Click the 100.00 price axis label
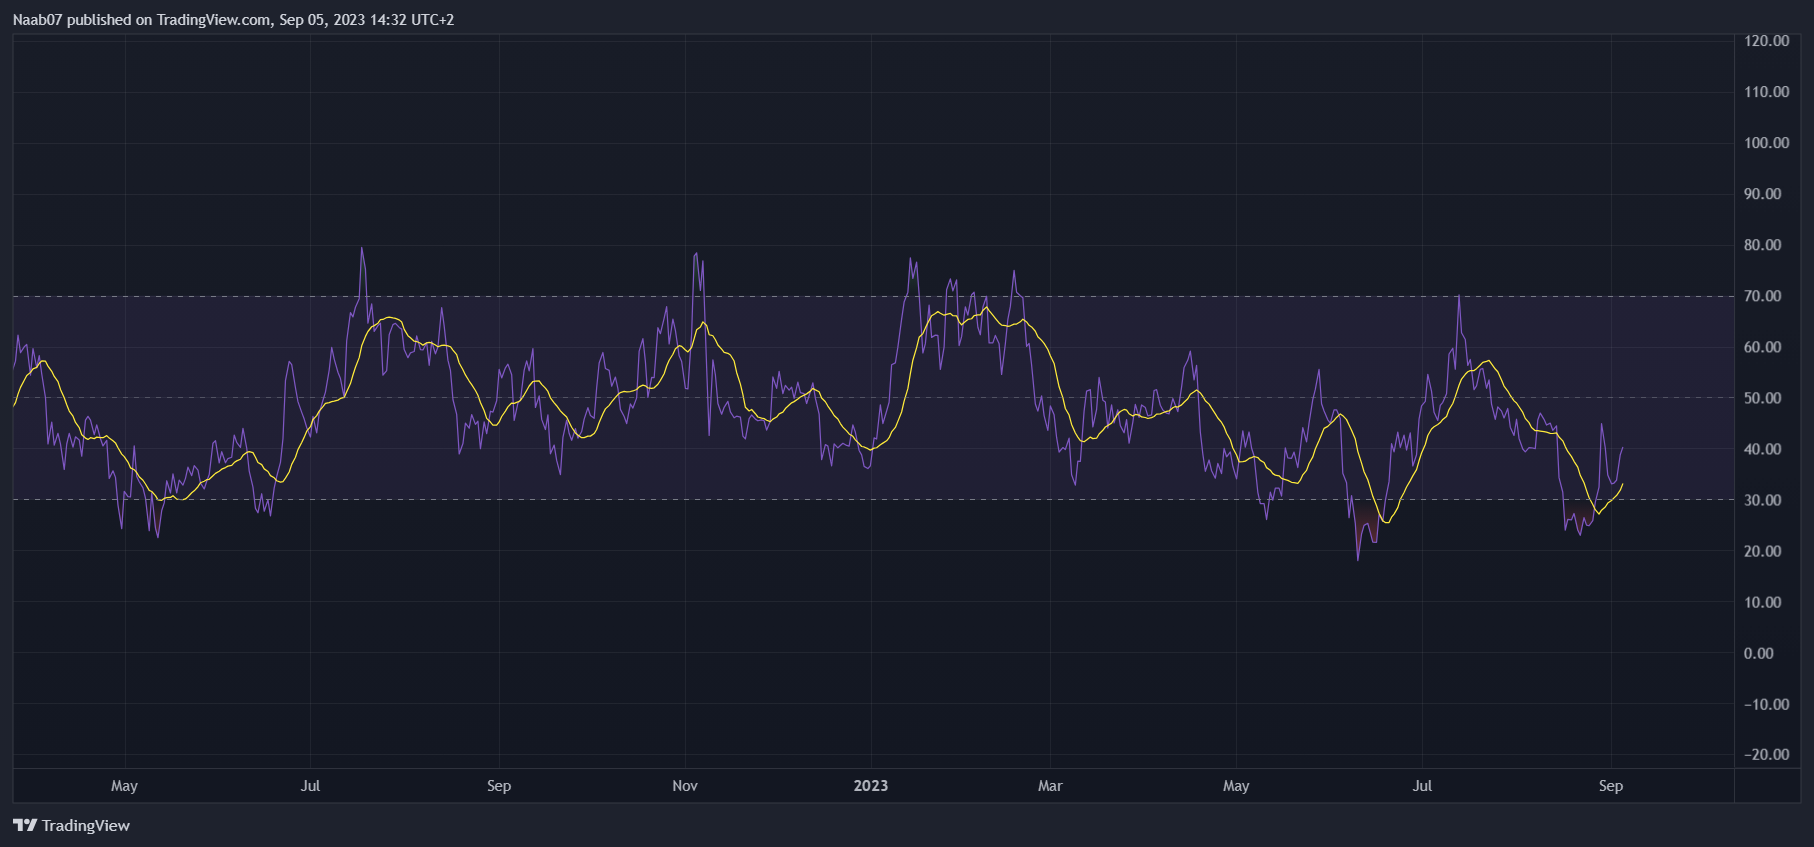 1767,143
